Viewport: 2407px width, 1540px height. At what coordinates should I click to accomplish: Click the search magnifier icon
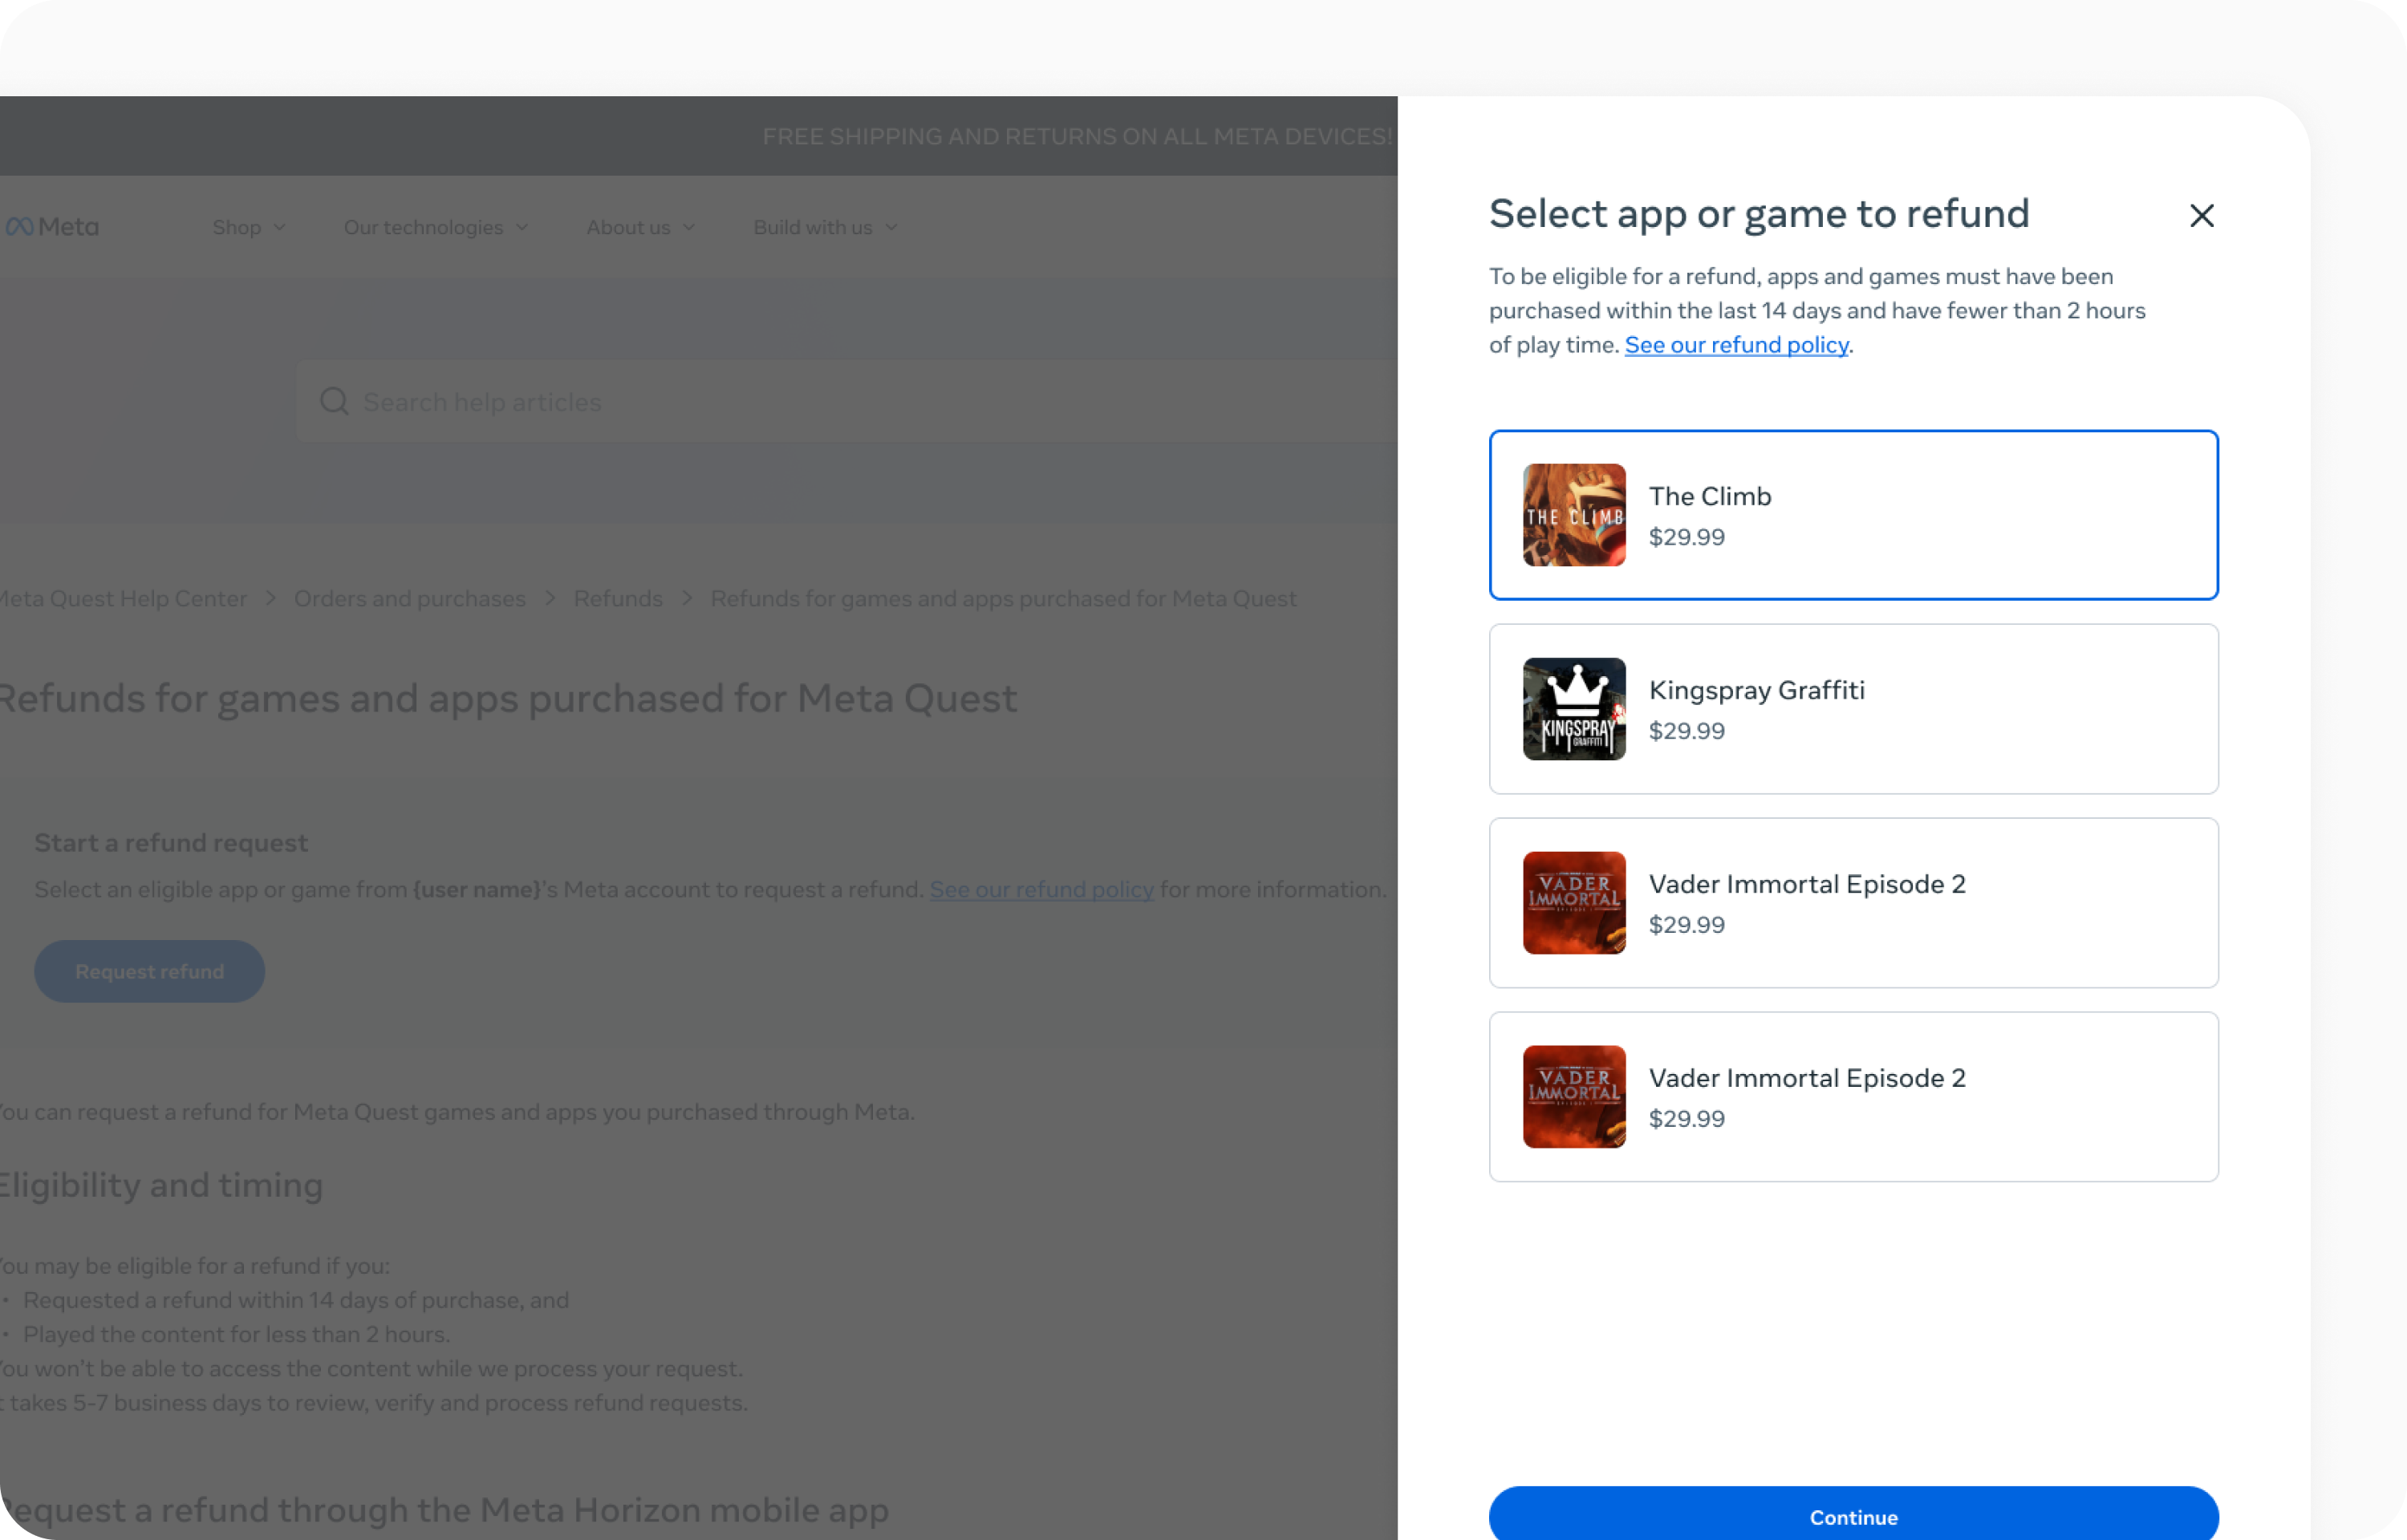click(x=334, y=402)
